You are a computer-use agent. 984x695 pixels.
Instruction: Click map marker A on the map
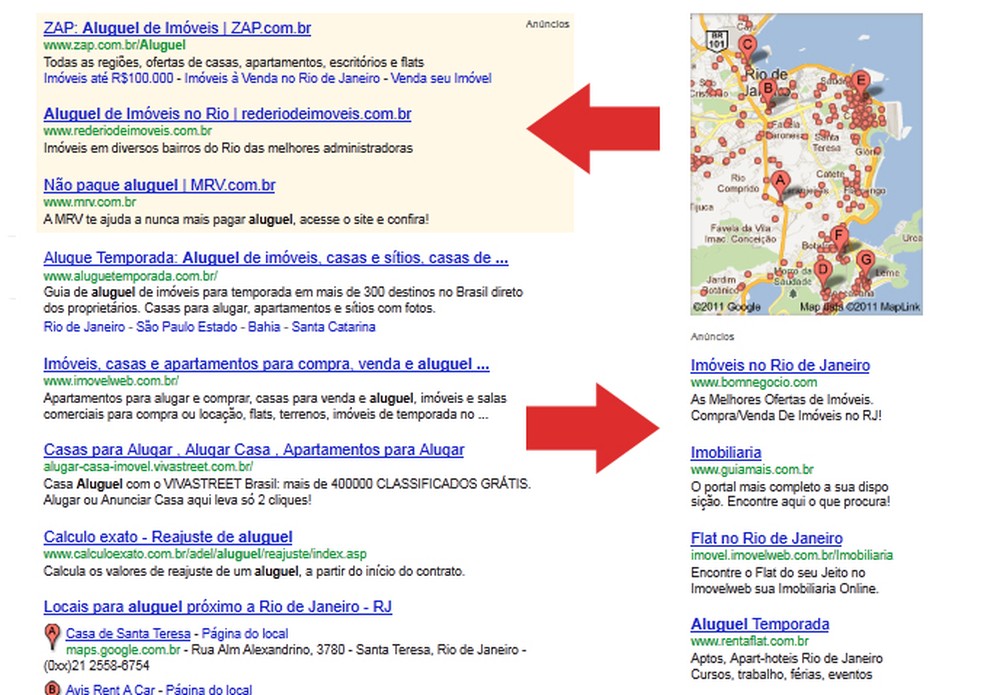(780, 184)
